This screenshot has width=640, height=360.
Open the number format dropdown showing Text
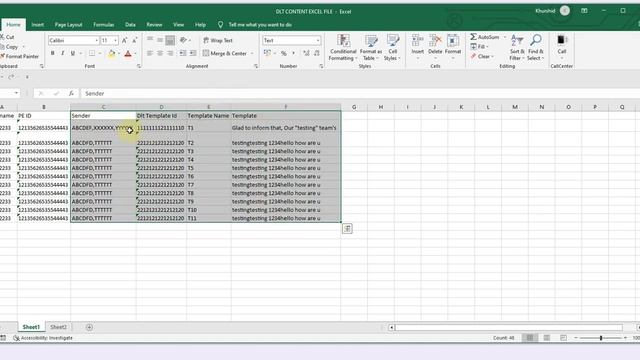click(x=318, y=40)
